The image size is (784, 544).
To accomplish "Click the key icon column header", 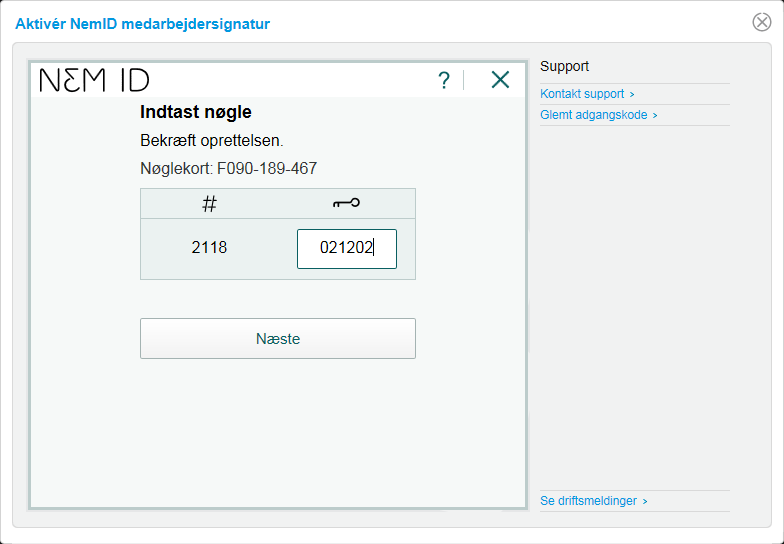I will (346, 203).
